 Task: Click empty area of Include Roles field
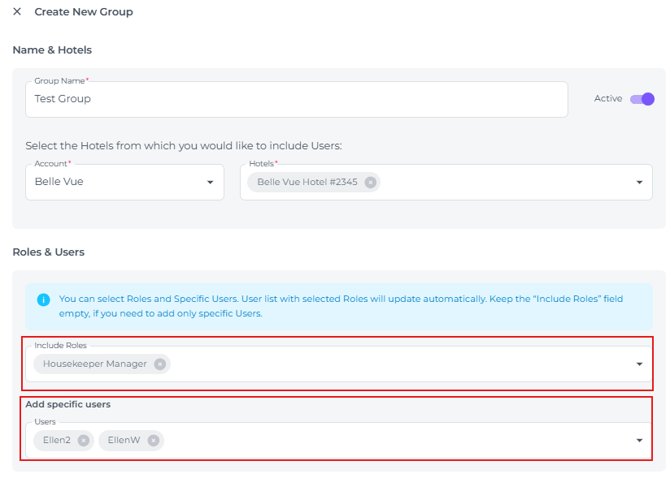pyautogui.click(x=402, y=364)
